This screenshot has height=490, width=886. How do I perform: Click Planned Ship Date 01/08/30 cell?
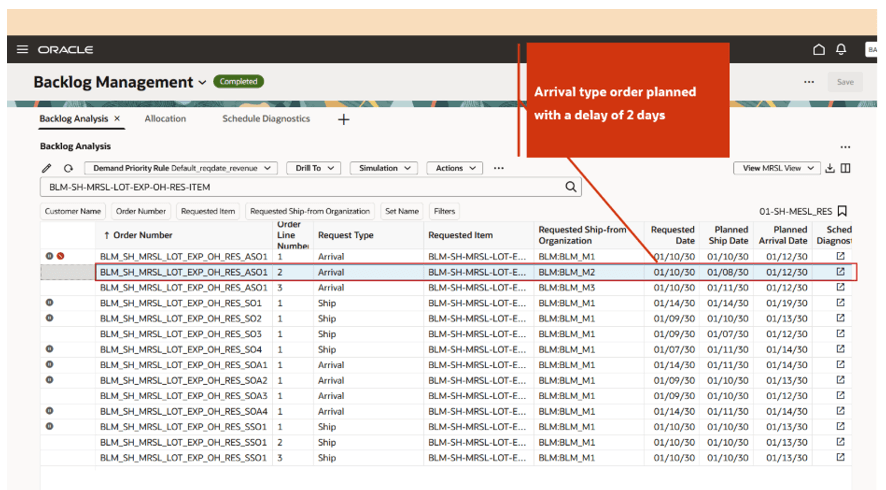(x=727, y=272)
